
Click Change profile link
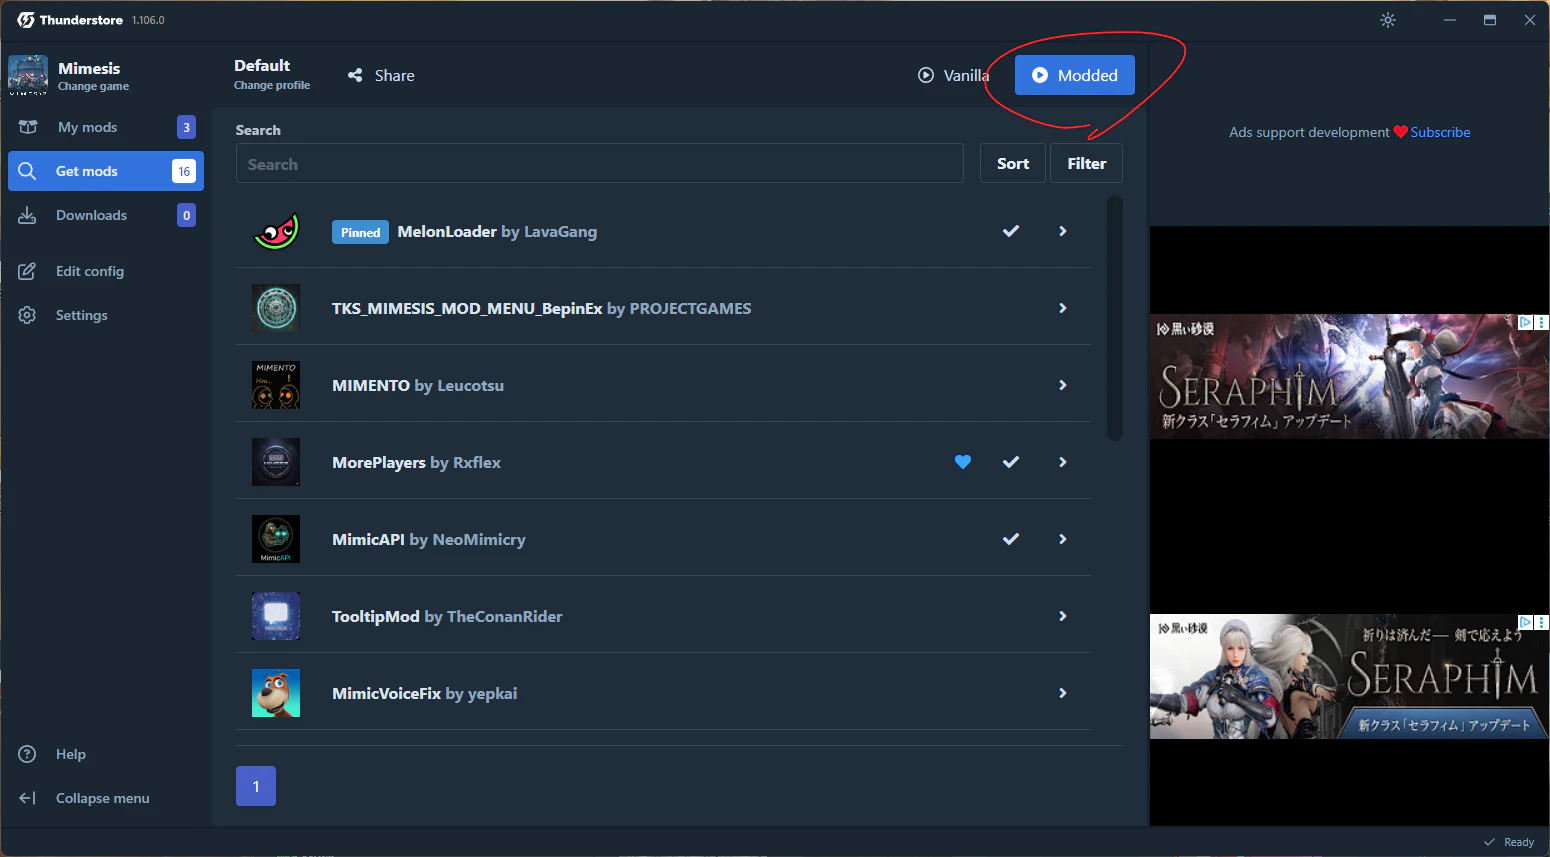pyautogui.click(x=272, y=85)
